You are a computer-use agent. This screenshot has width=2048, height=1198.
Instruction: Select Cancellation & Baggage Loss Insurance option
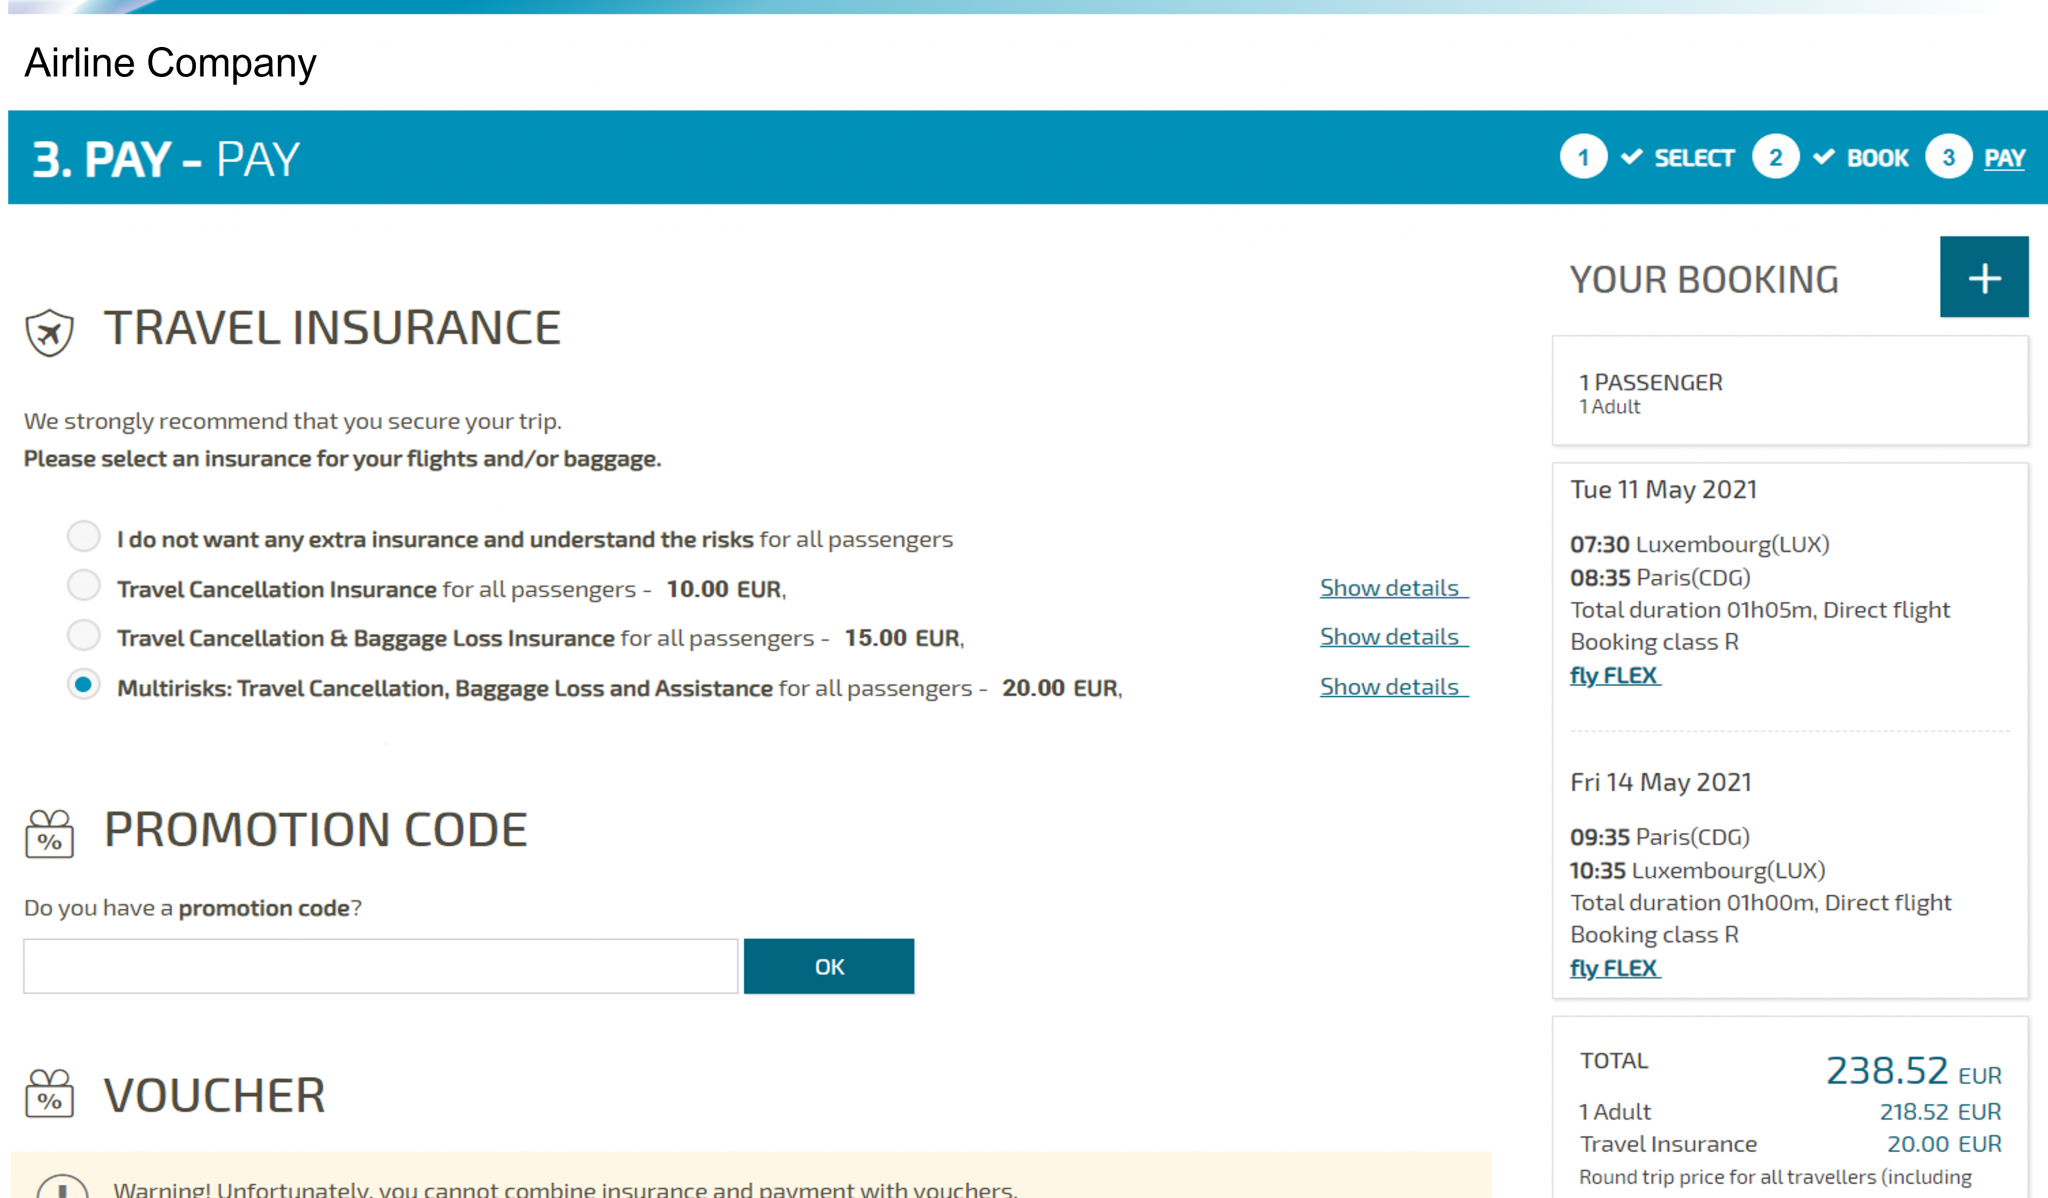coord(84,635)
